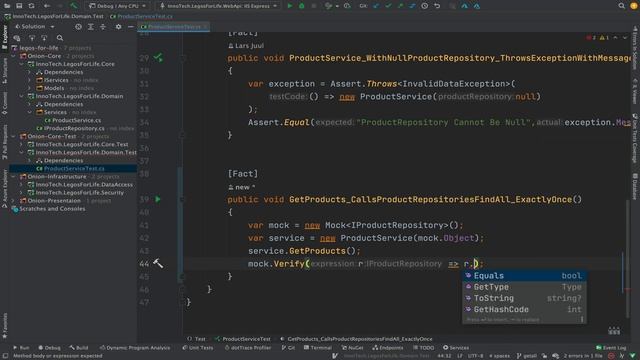Open the Event Log tool window
The width and height of the screenshot is (640, 360).
[611, 348]
